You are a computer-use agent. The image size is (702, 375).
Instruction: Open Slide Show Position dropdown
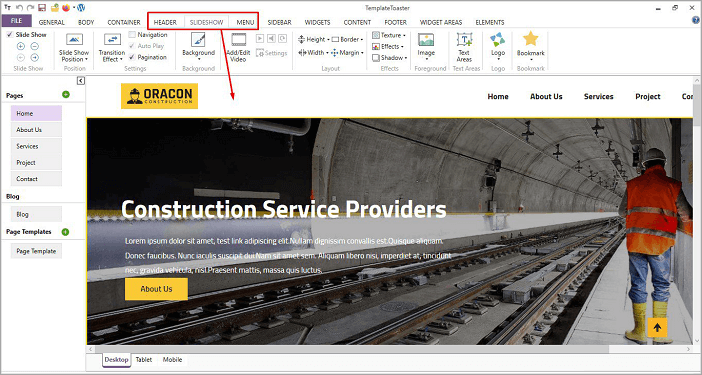click(74, 47)
